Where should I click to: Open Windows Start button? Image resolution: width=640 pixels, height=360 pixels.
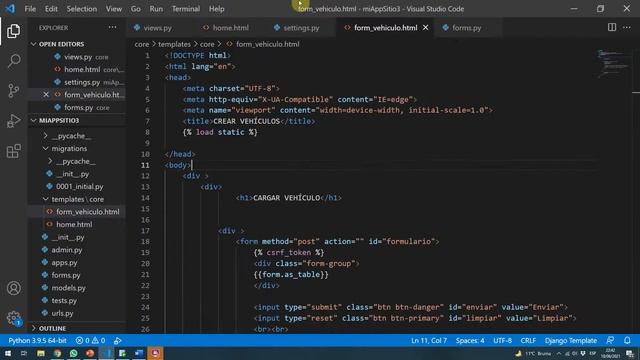coord(8,353)
